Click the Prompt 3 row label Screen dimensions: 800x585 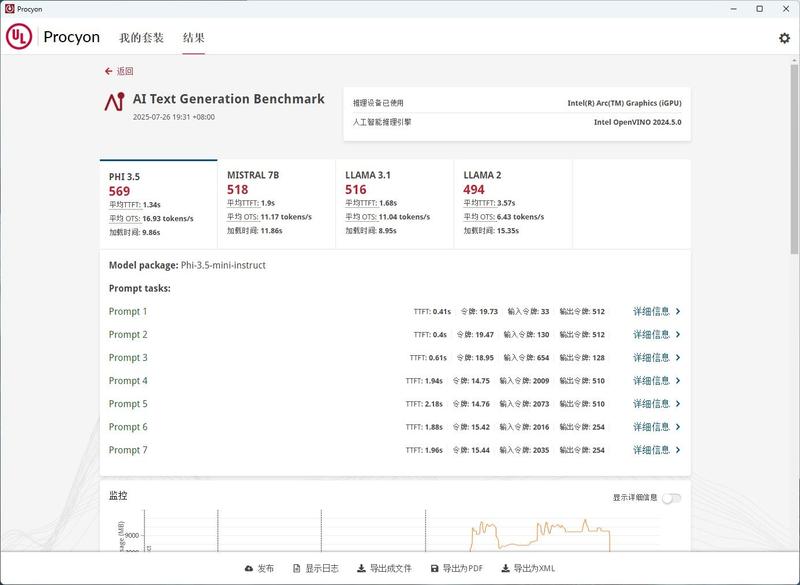pyautogui.click(x=128, y=358)
